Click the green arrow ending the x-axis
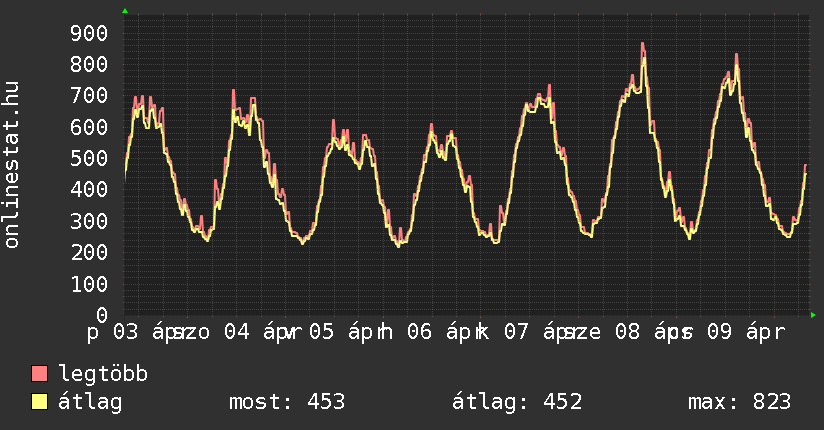This screenshot has height=430, width=824. click(x=813, y=315)
